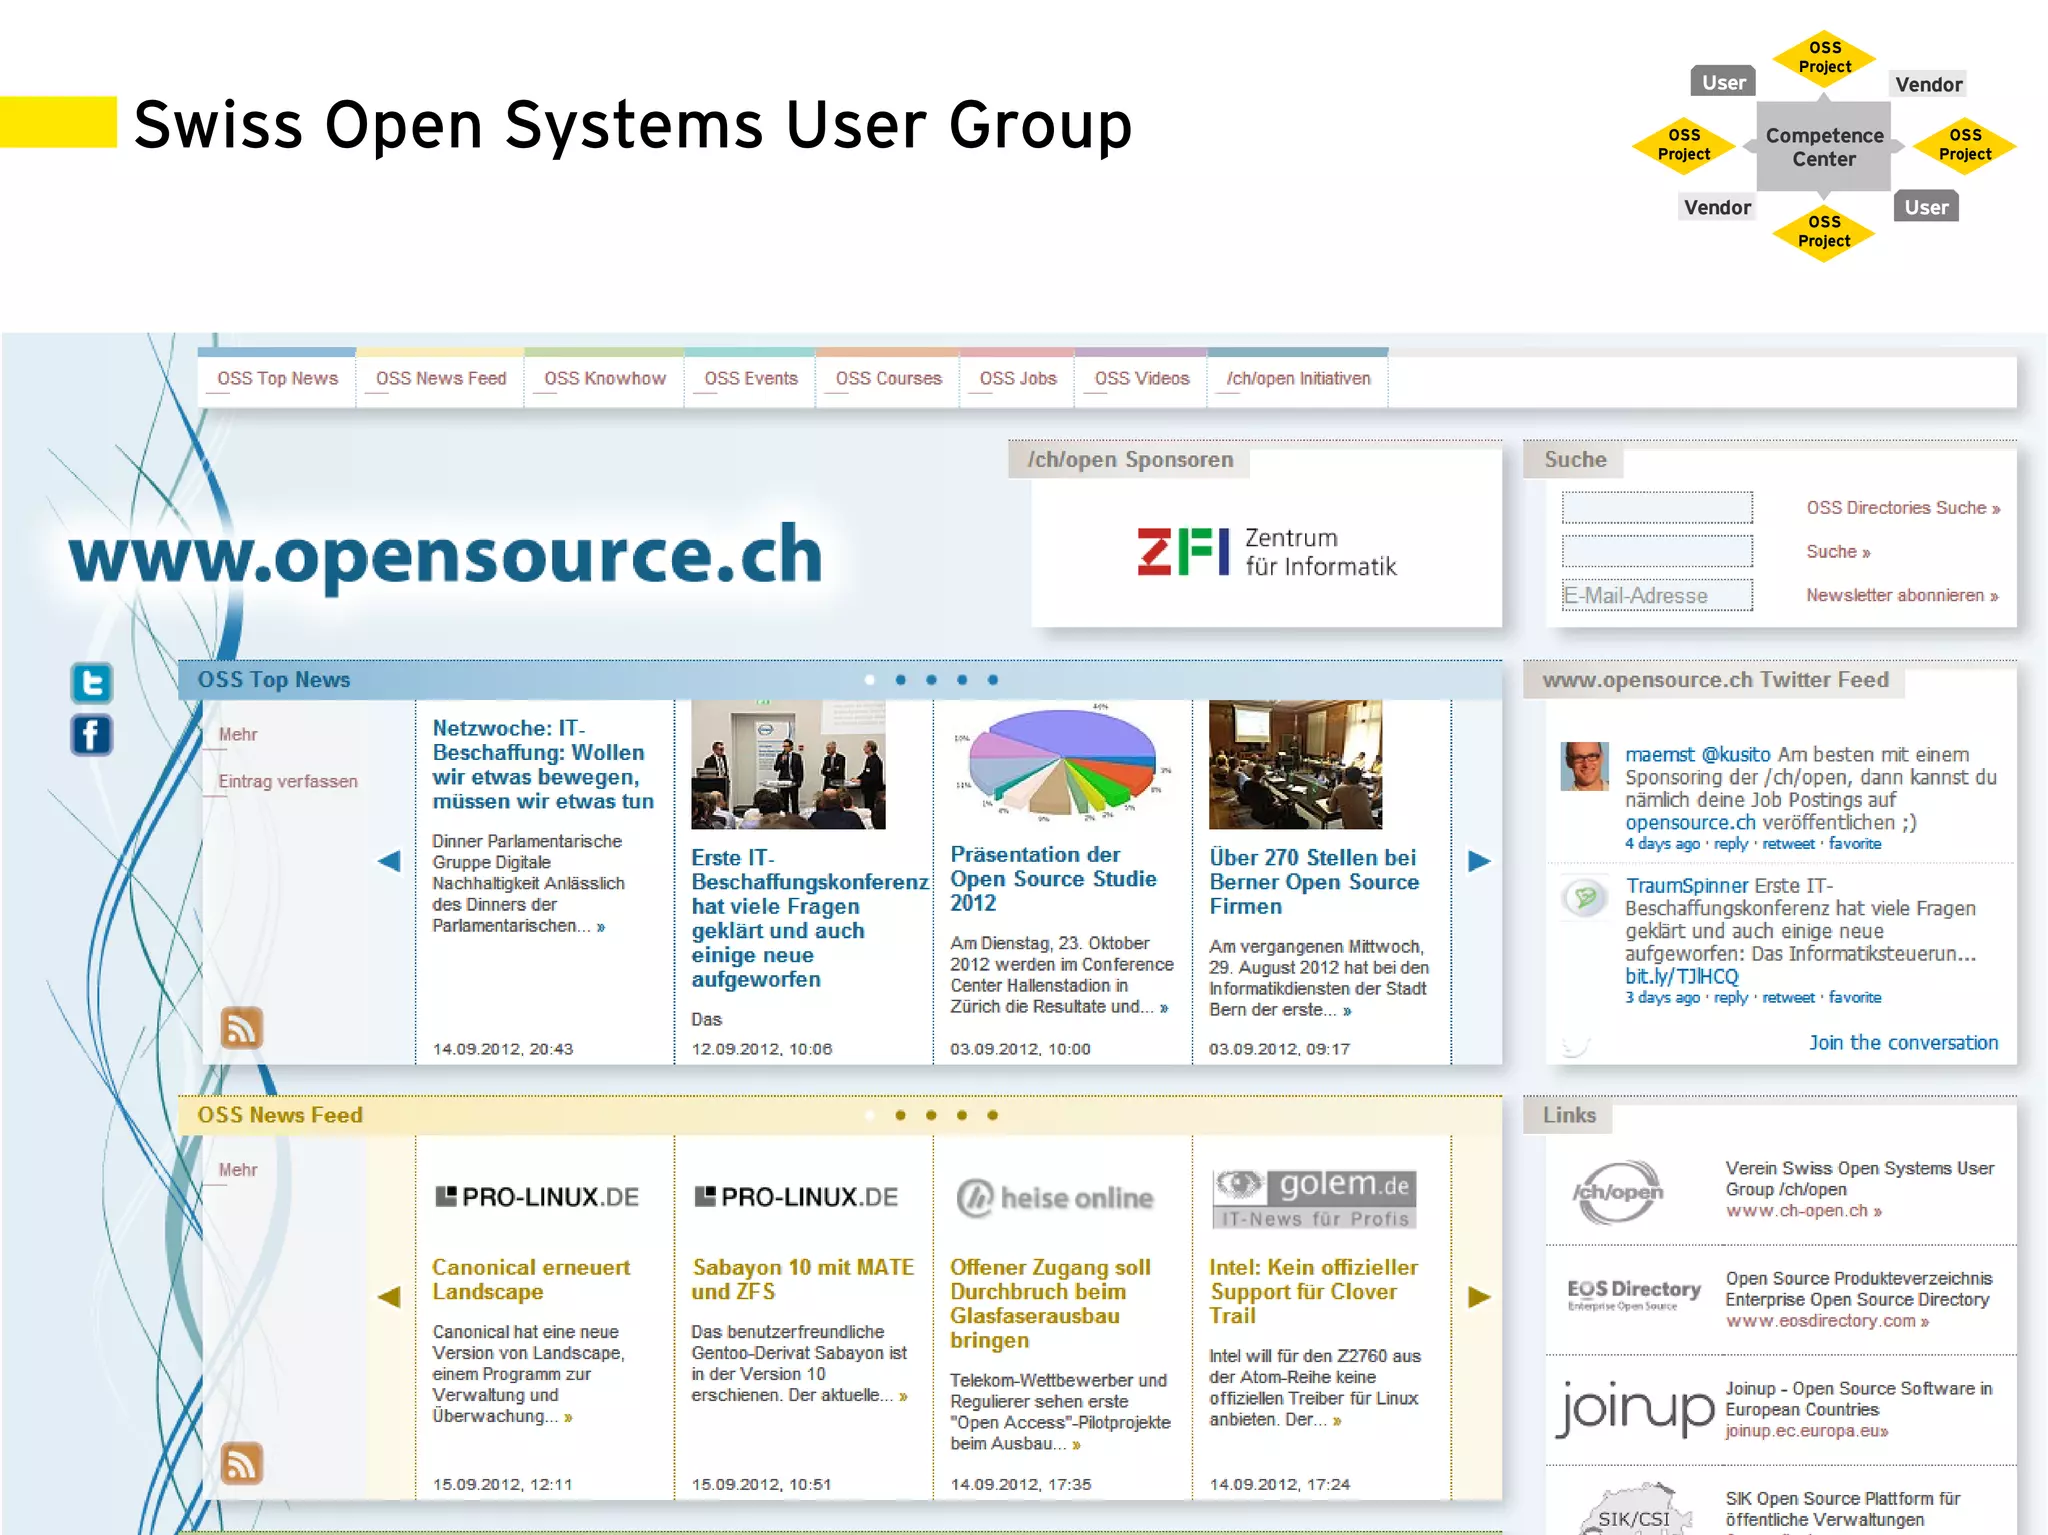Image resolution: width=2048 pixels, height=1535 pixels.
Task: Select last pagination dot in OSS News Feed
Action: 993,1115
